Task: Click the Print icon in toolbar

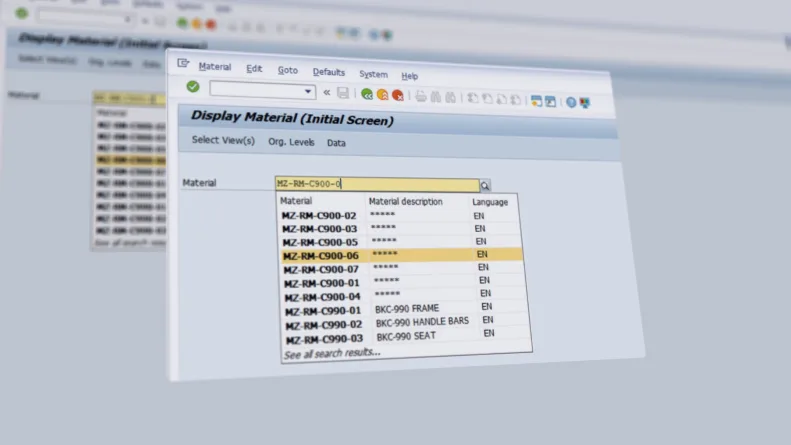Action: pyautogui.click(x=421, y=97)
